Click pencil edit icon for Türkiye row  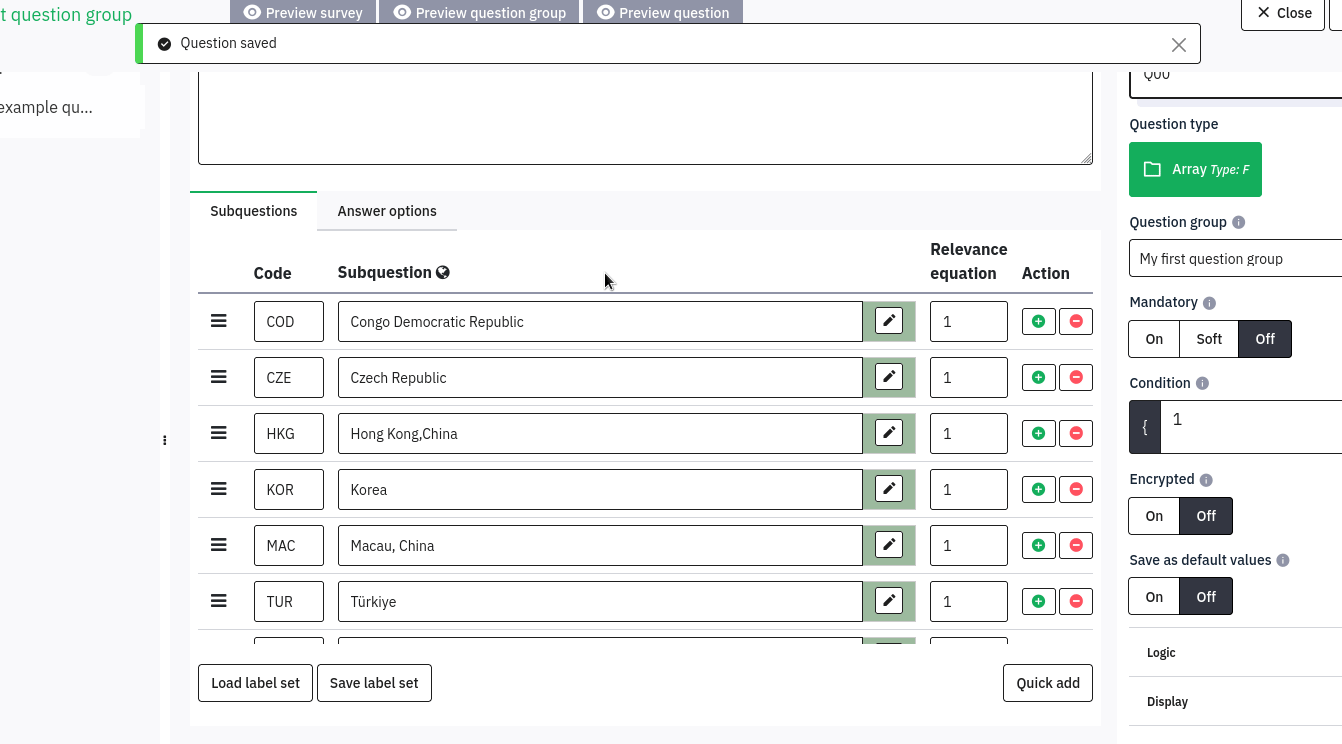[888, 601]
